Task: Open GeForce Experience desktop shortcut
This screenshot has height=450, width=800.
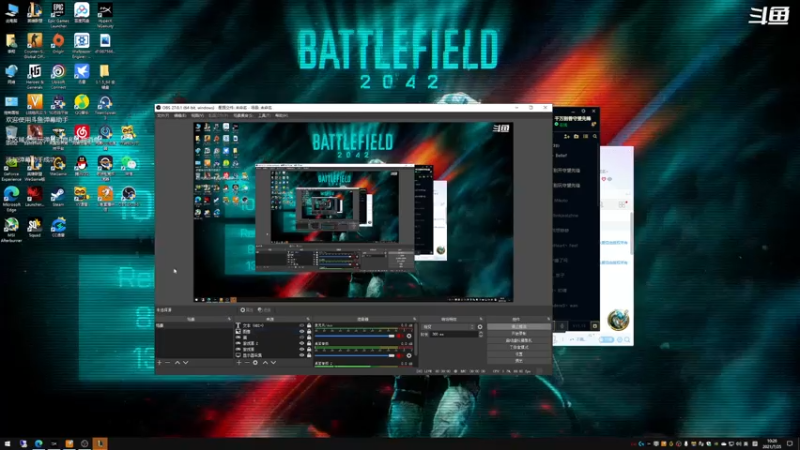Action: [11, 168]
